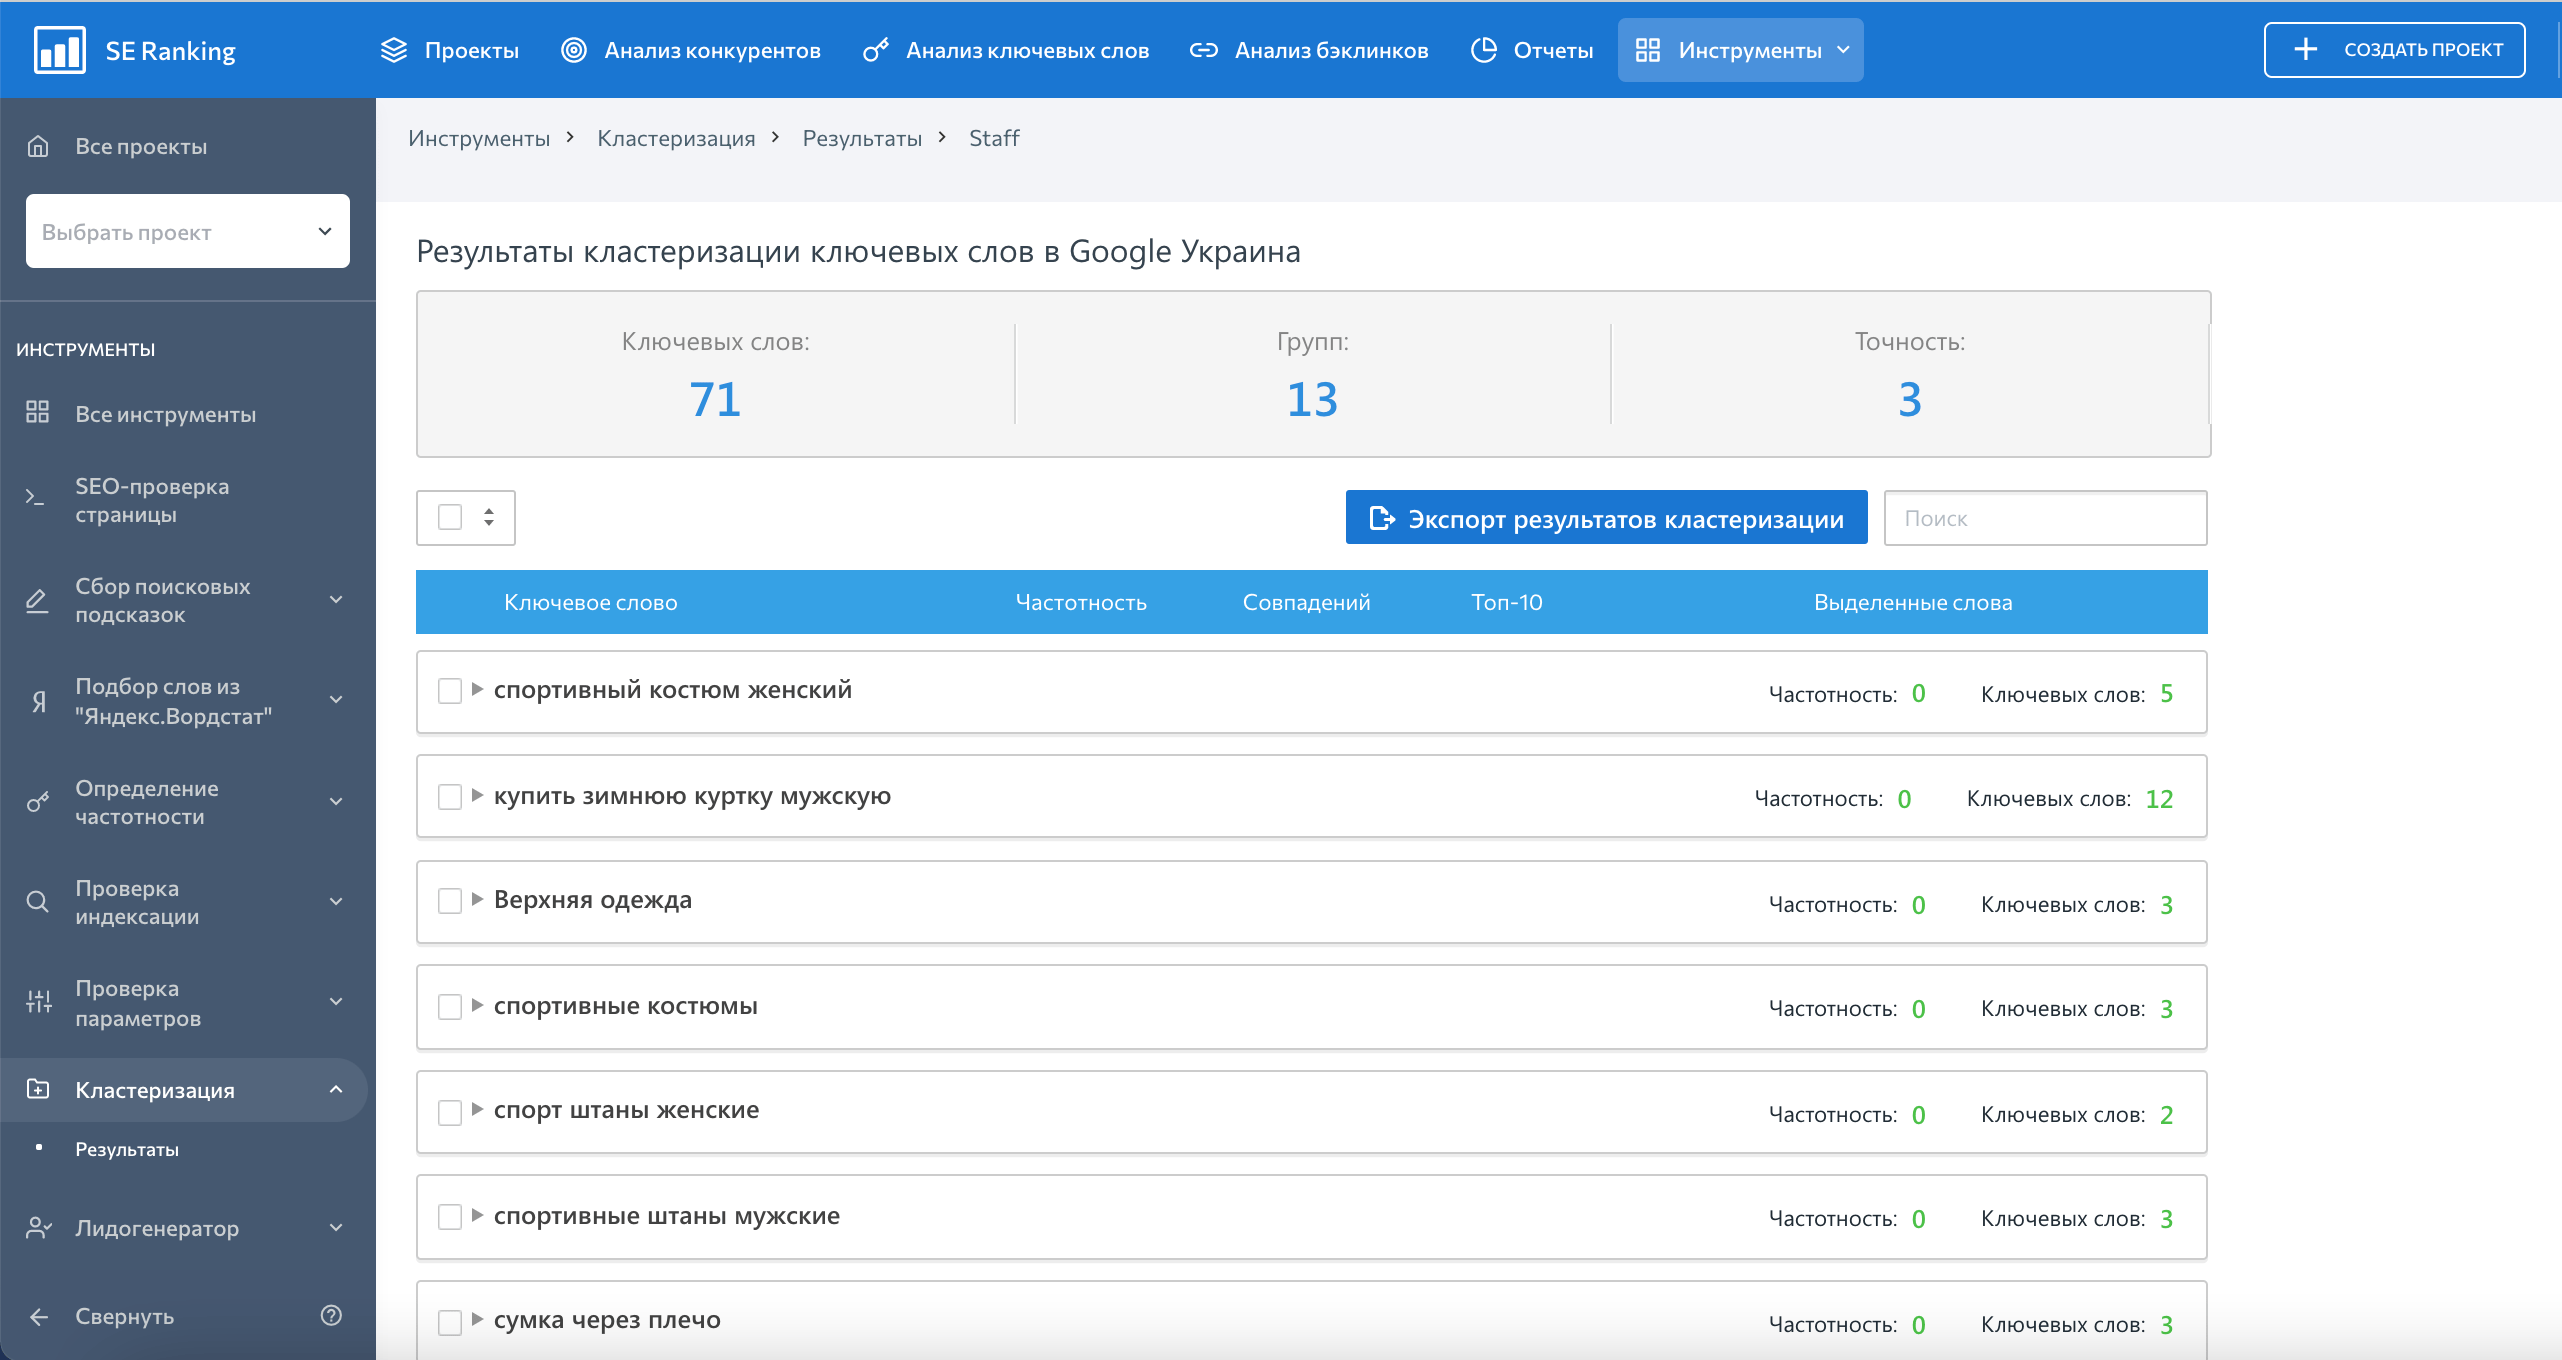Sort by the Совпадений column header
The height and width of the screenshot is (1360, 2562).
coord(1306,602)
